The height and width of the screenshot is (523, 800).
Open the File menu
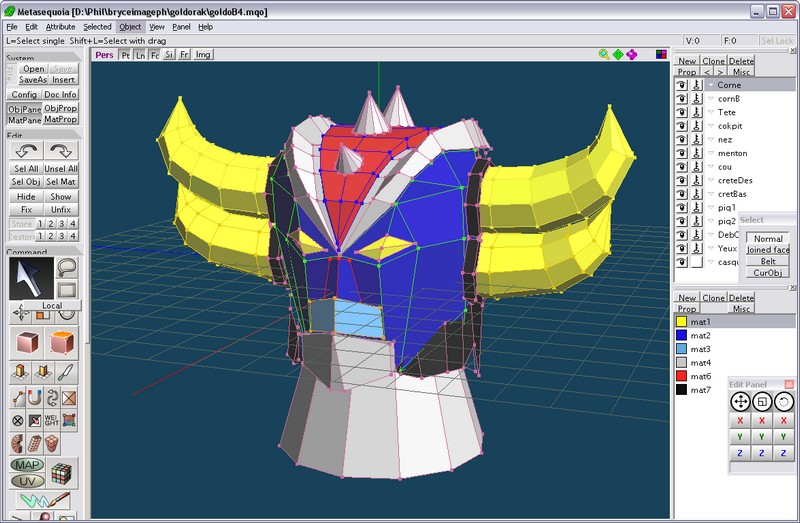pos(12,27)
